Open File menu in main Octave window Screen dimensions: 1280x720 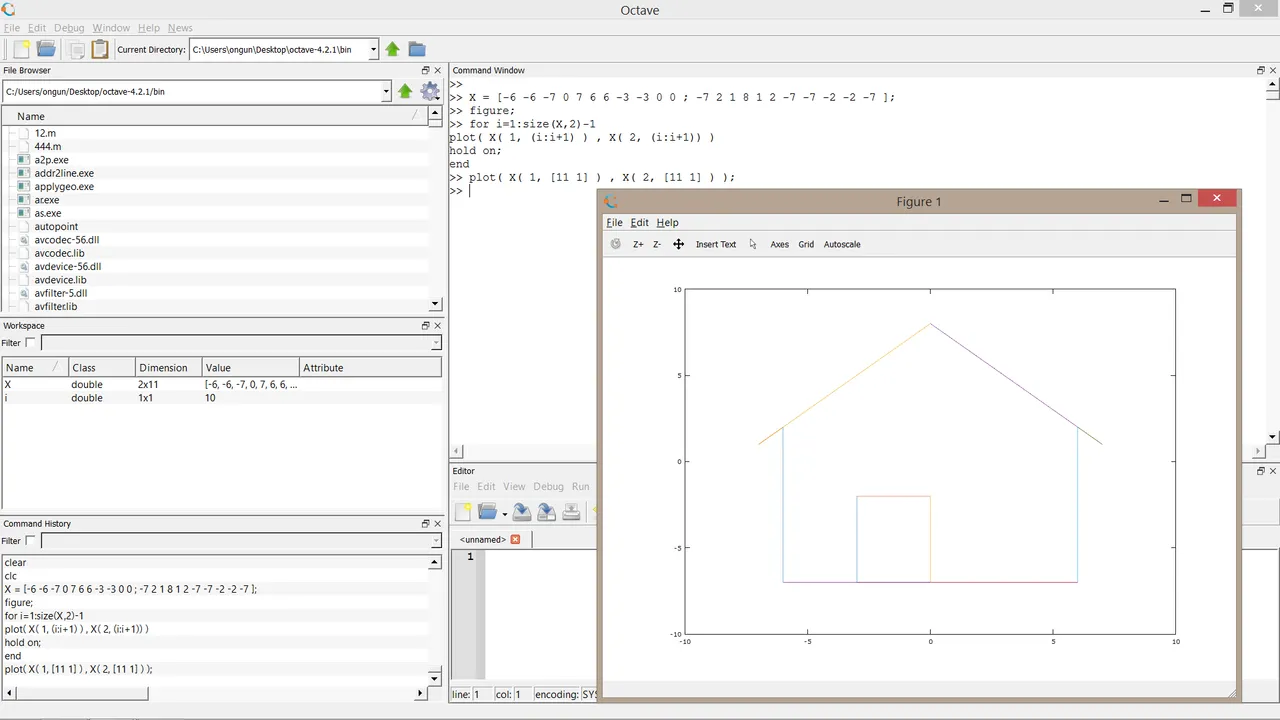click(x=12, y=28)
